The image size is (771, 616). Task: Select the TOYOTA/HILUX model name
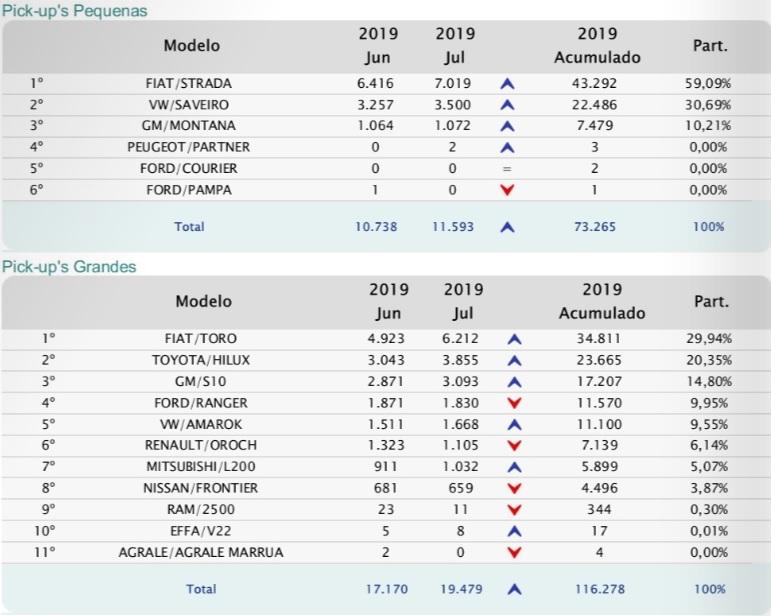(x=201, y=360)
